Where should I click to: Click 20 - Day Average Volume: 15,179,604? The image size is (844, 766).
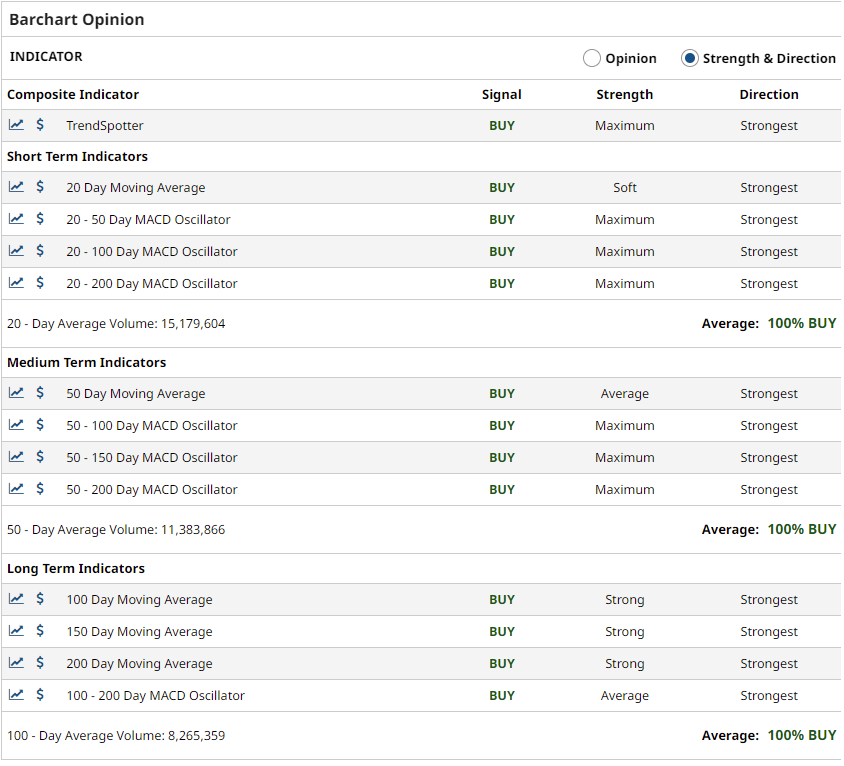[x=116, y=324]
